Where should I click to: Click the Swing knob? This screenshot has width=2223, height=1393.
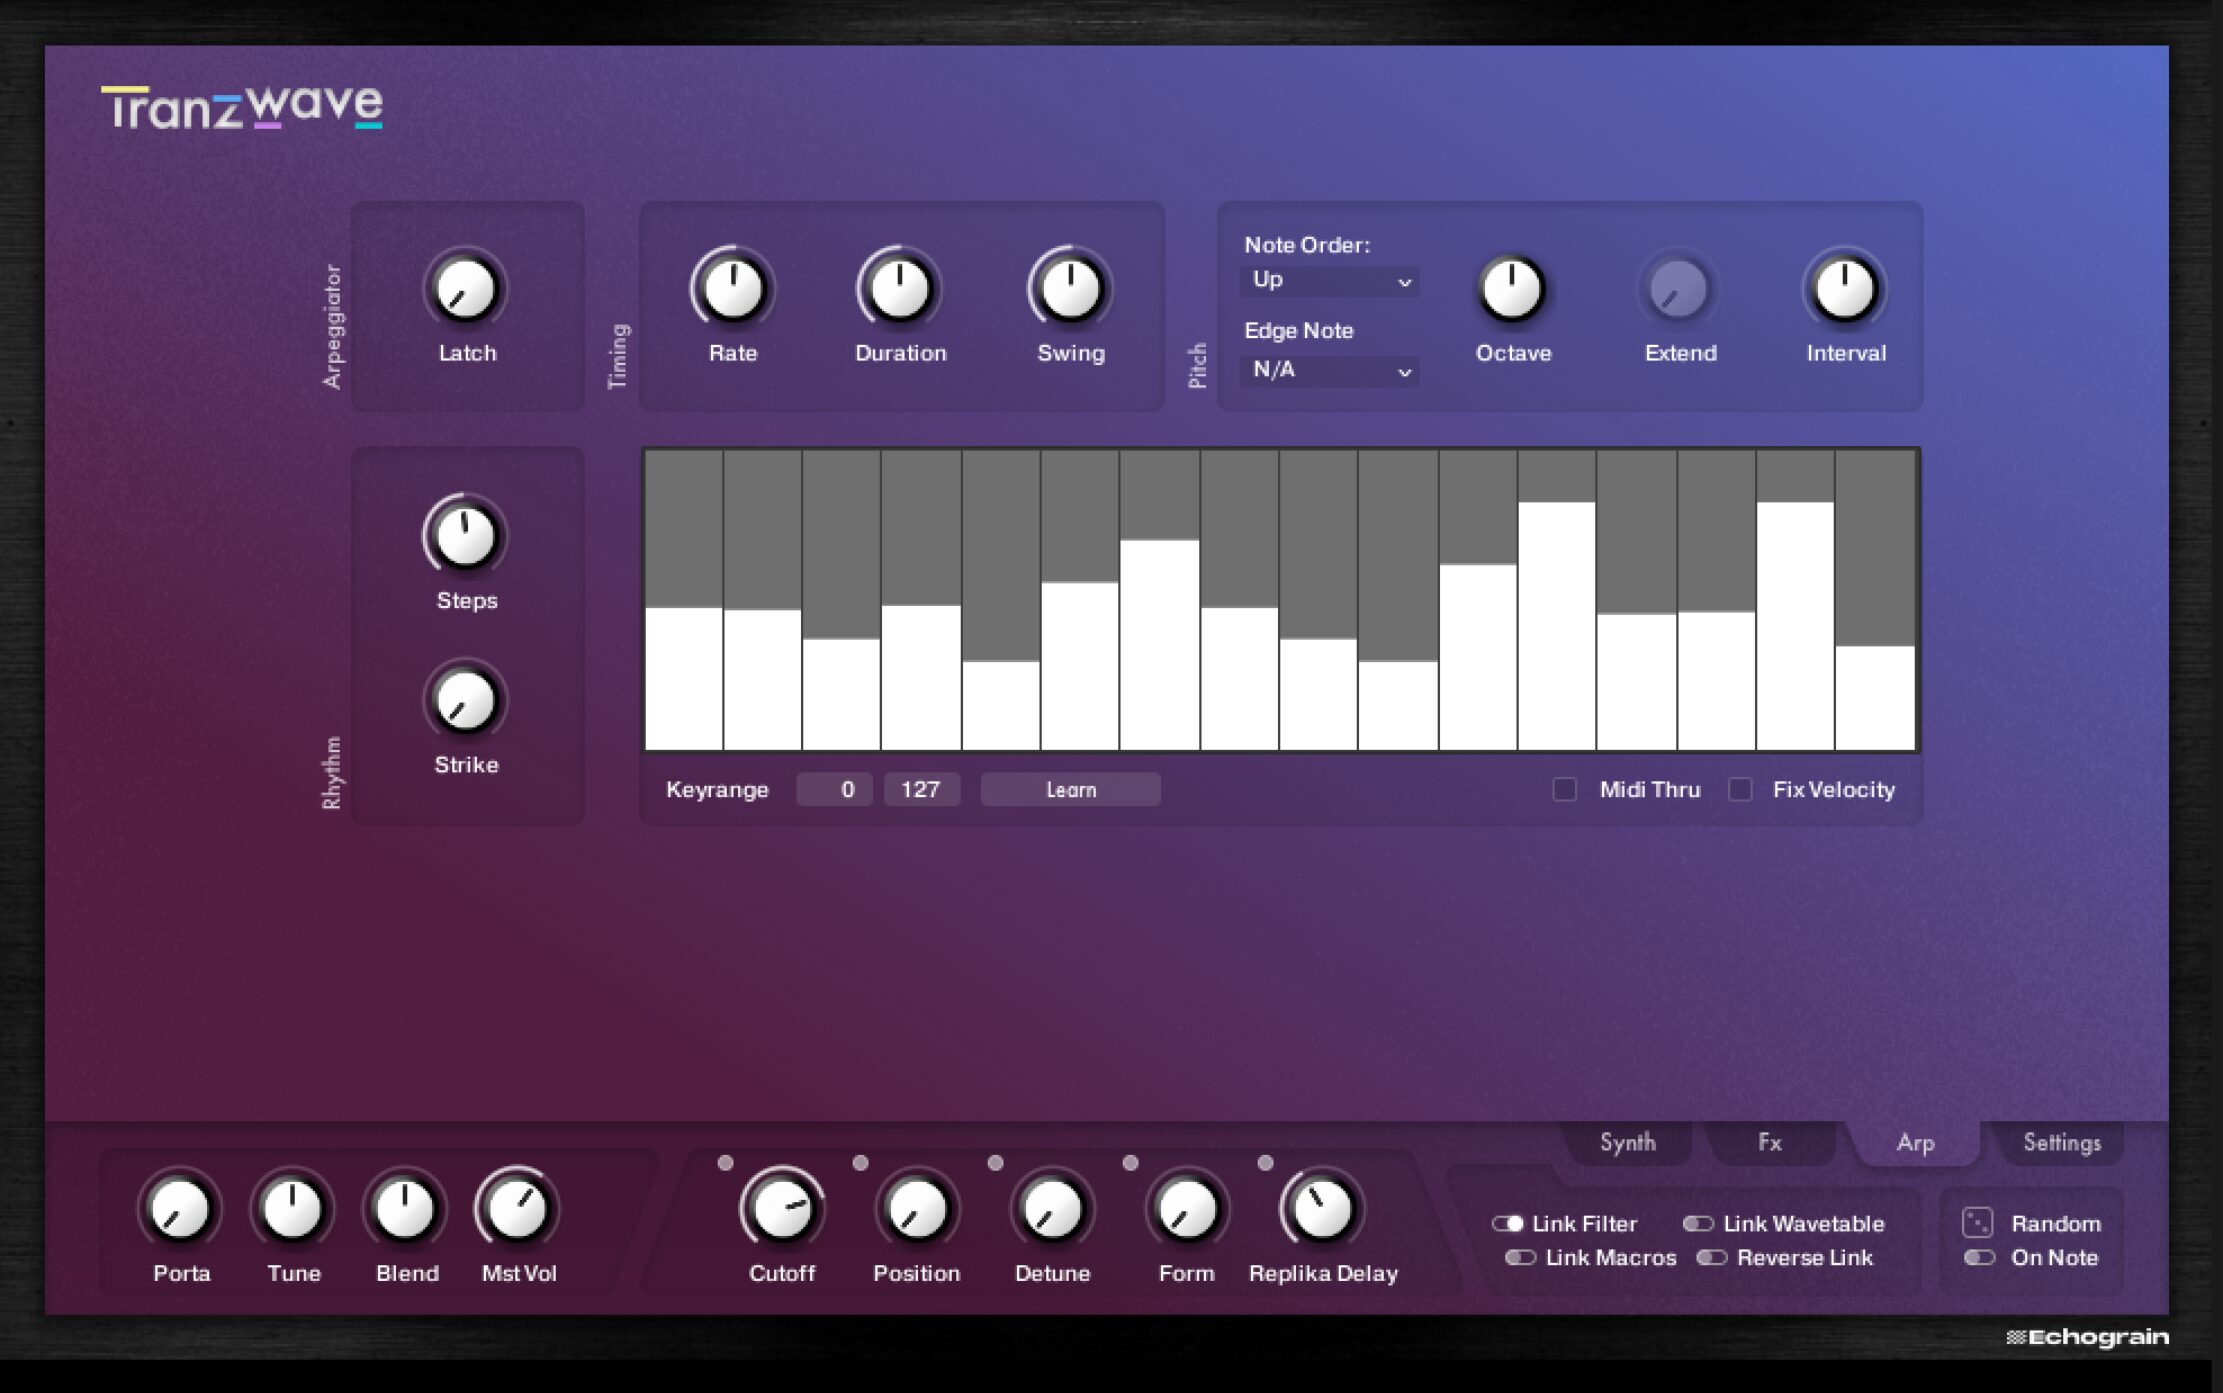(1070, 290)
